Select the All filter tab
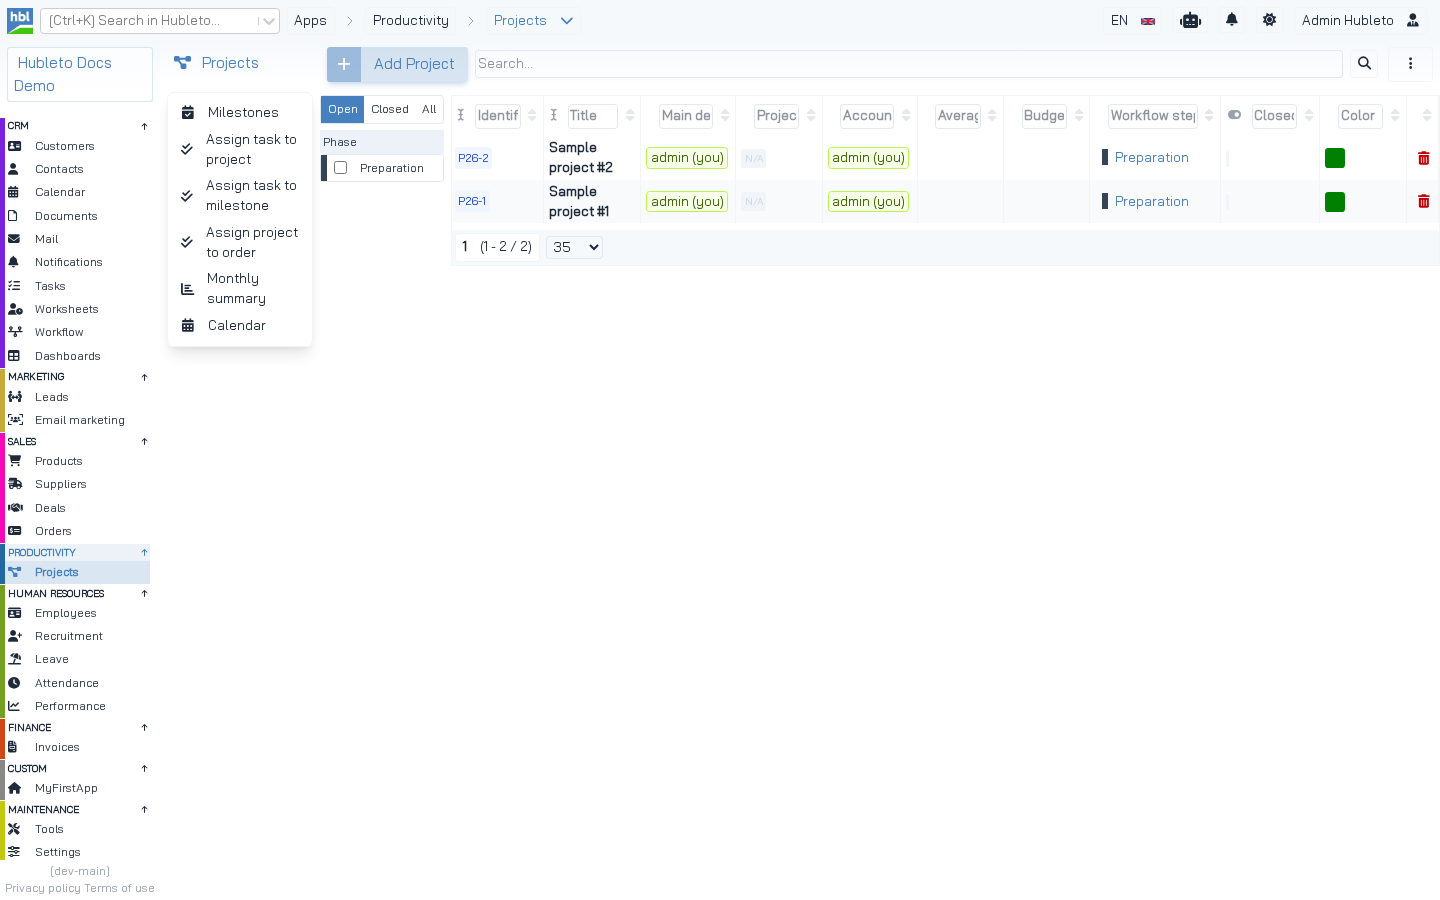The width and height of the screenshot is (1440, 900). pos(429,110)
